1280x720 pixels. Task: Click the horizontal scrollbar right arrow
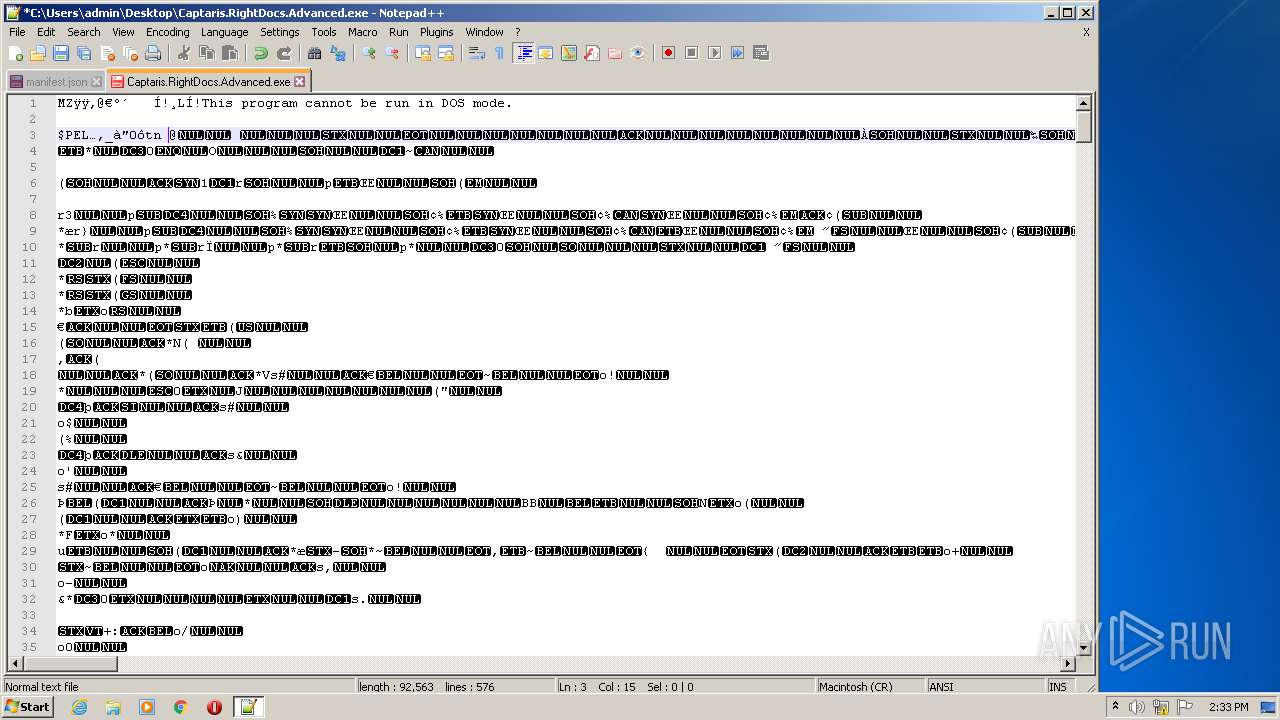click(1068, 663)
